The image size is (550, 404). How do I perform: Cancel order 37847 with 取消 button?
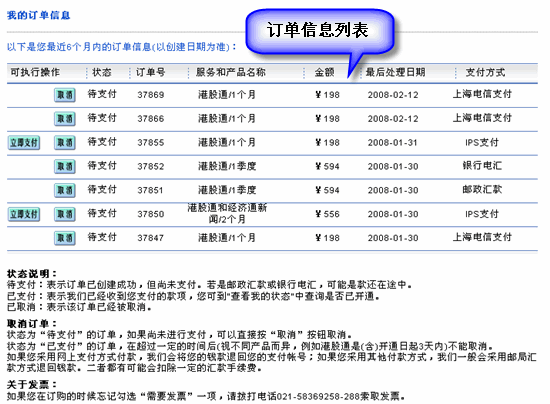pos(65,238)
